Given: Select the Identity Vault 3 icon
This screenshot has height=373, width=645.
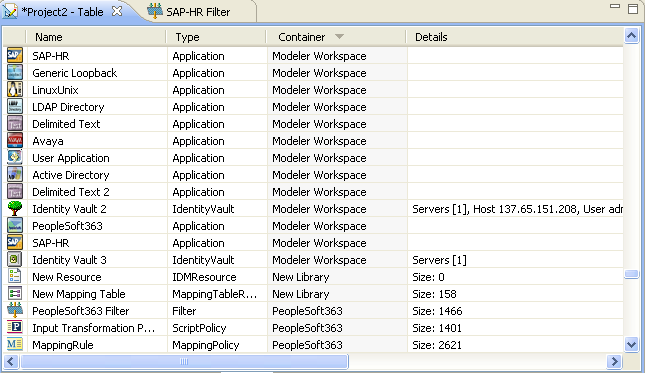Looking at the screenshot, I should (x=15, y=259).
